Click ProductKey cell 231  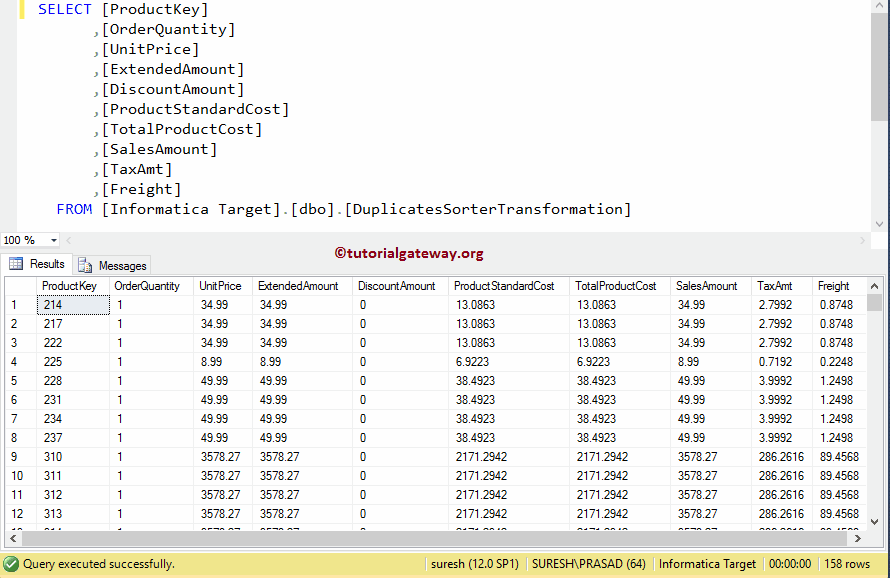(73, 400)
